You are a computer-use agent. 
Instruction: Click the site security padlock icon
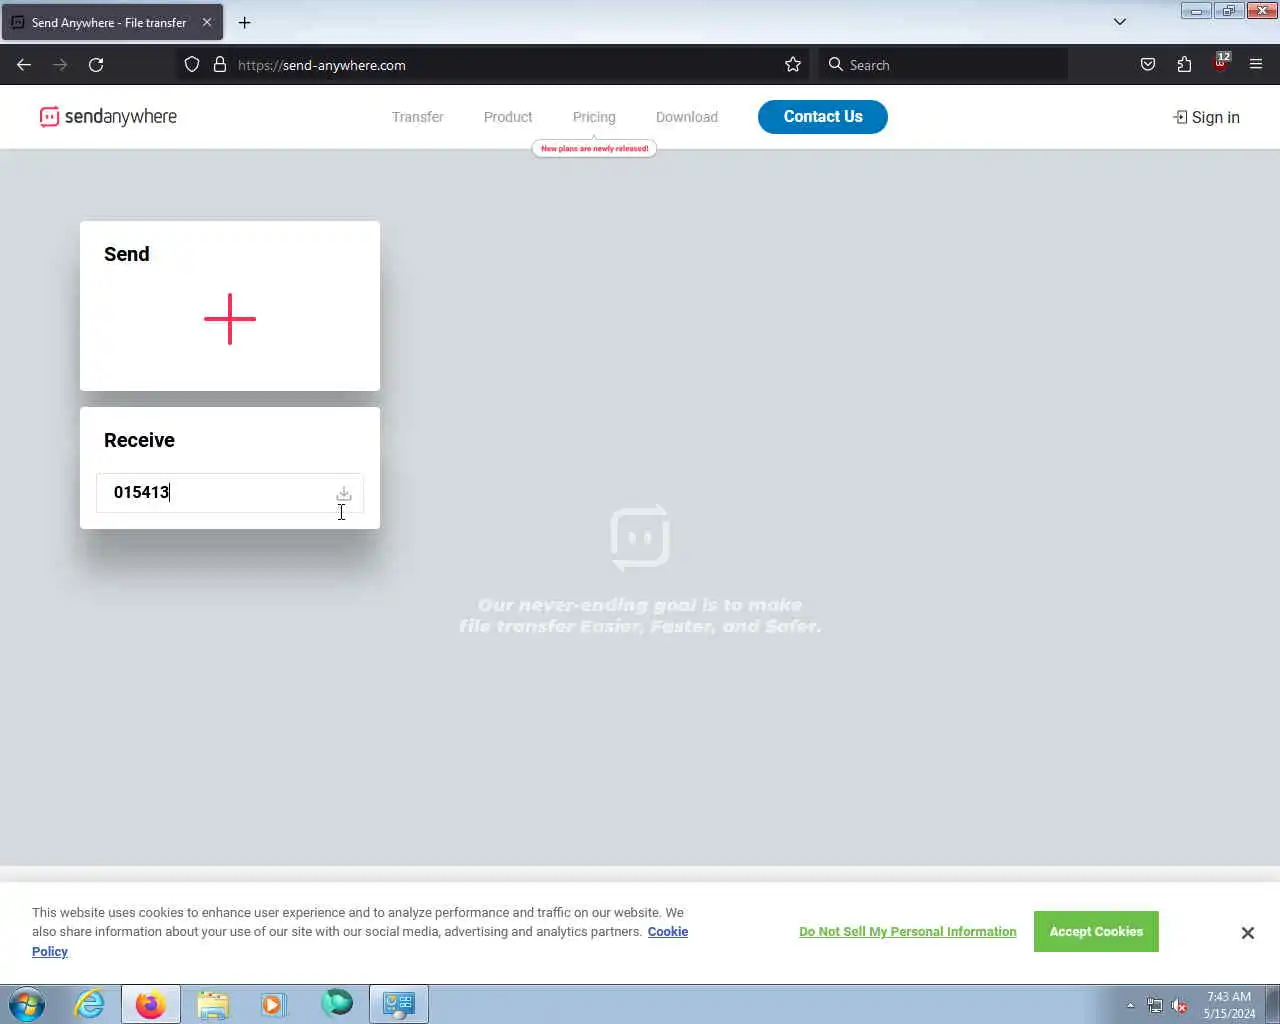220,65
